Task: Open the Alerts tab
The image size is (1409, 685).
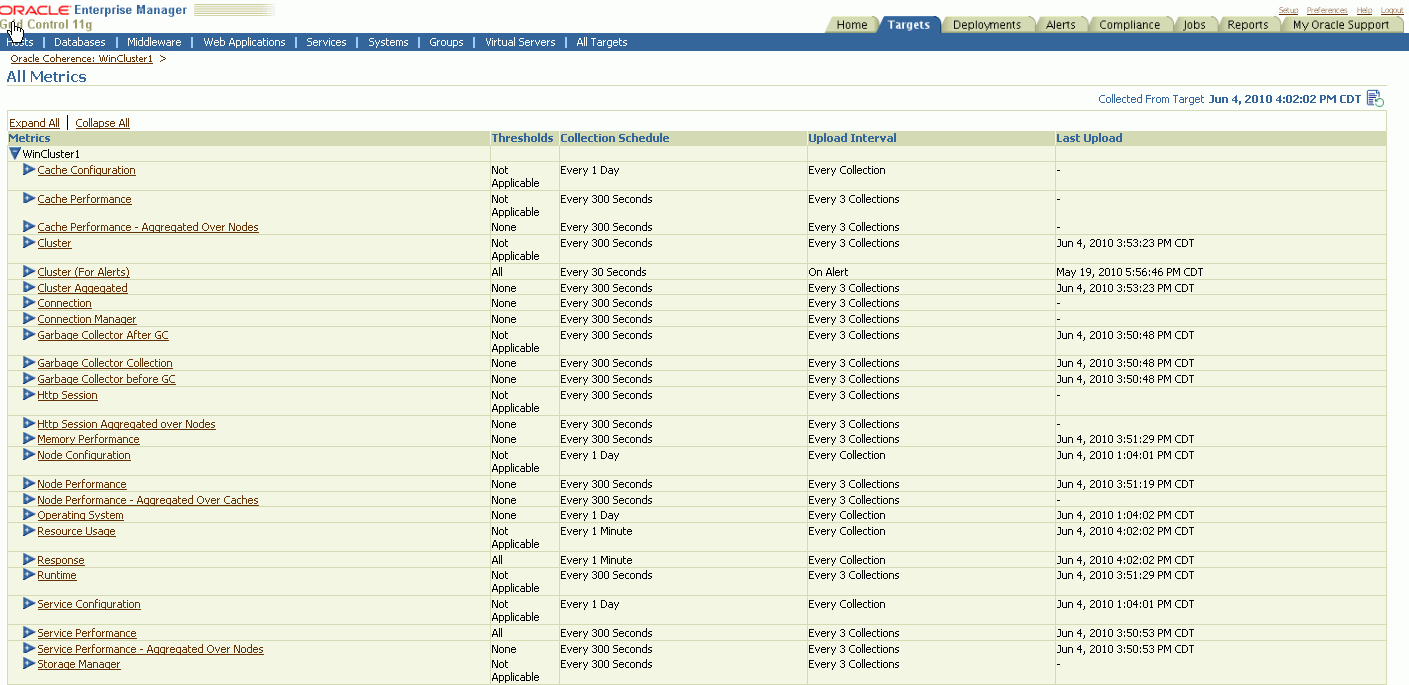Action: (x=1061, y=25)
